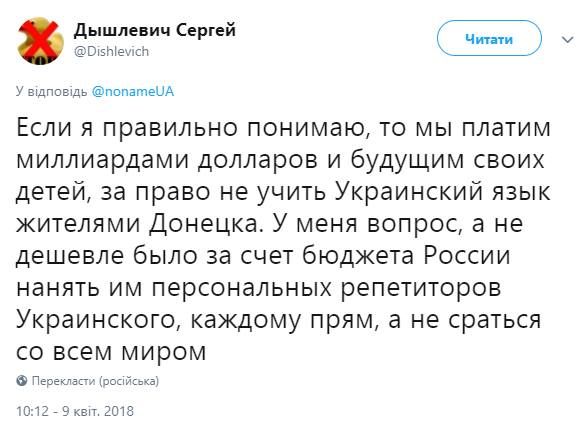Click the globe icon beside Перекласти
The height and width of the screenshot is (425, 577).
[22, 380]
